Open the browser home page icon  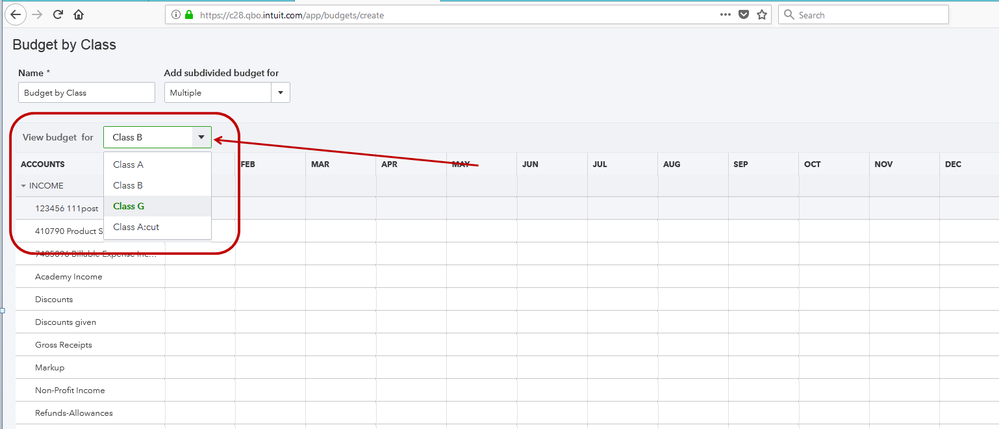tap(79, 14)
